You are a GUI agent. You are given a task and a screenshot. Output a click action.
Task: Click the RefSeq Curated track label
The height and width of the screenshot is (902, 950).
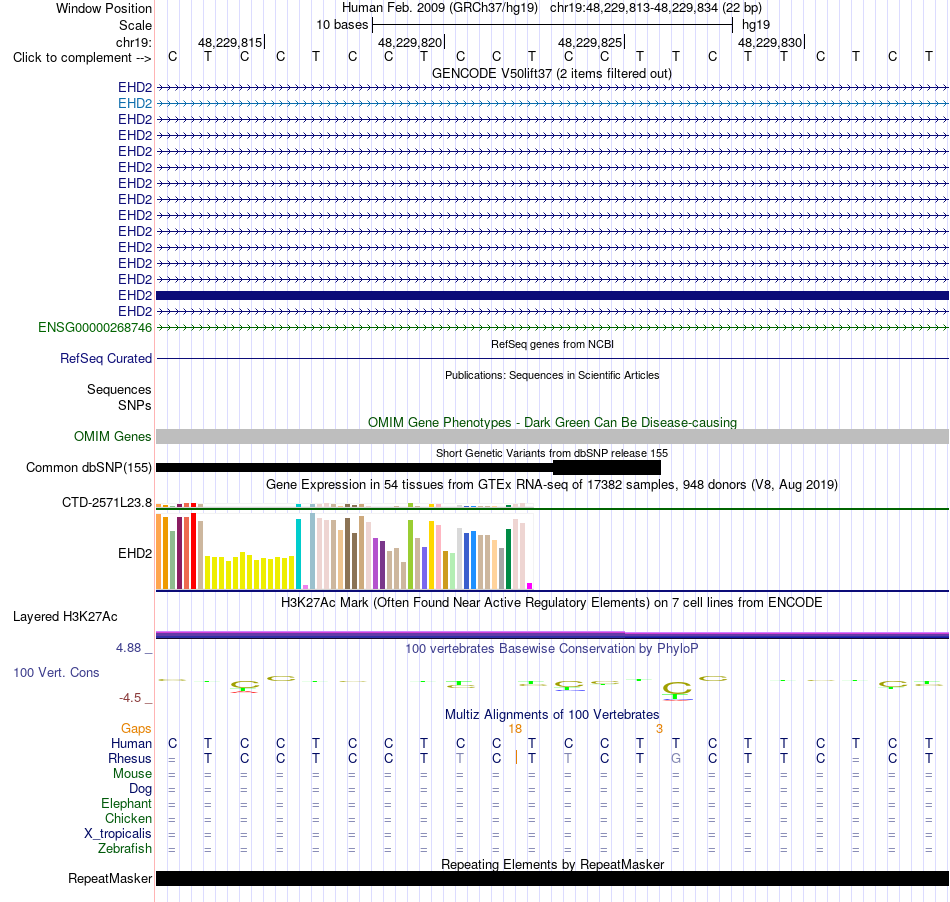(106, 359)
